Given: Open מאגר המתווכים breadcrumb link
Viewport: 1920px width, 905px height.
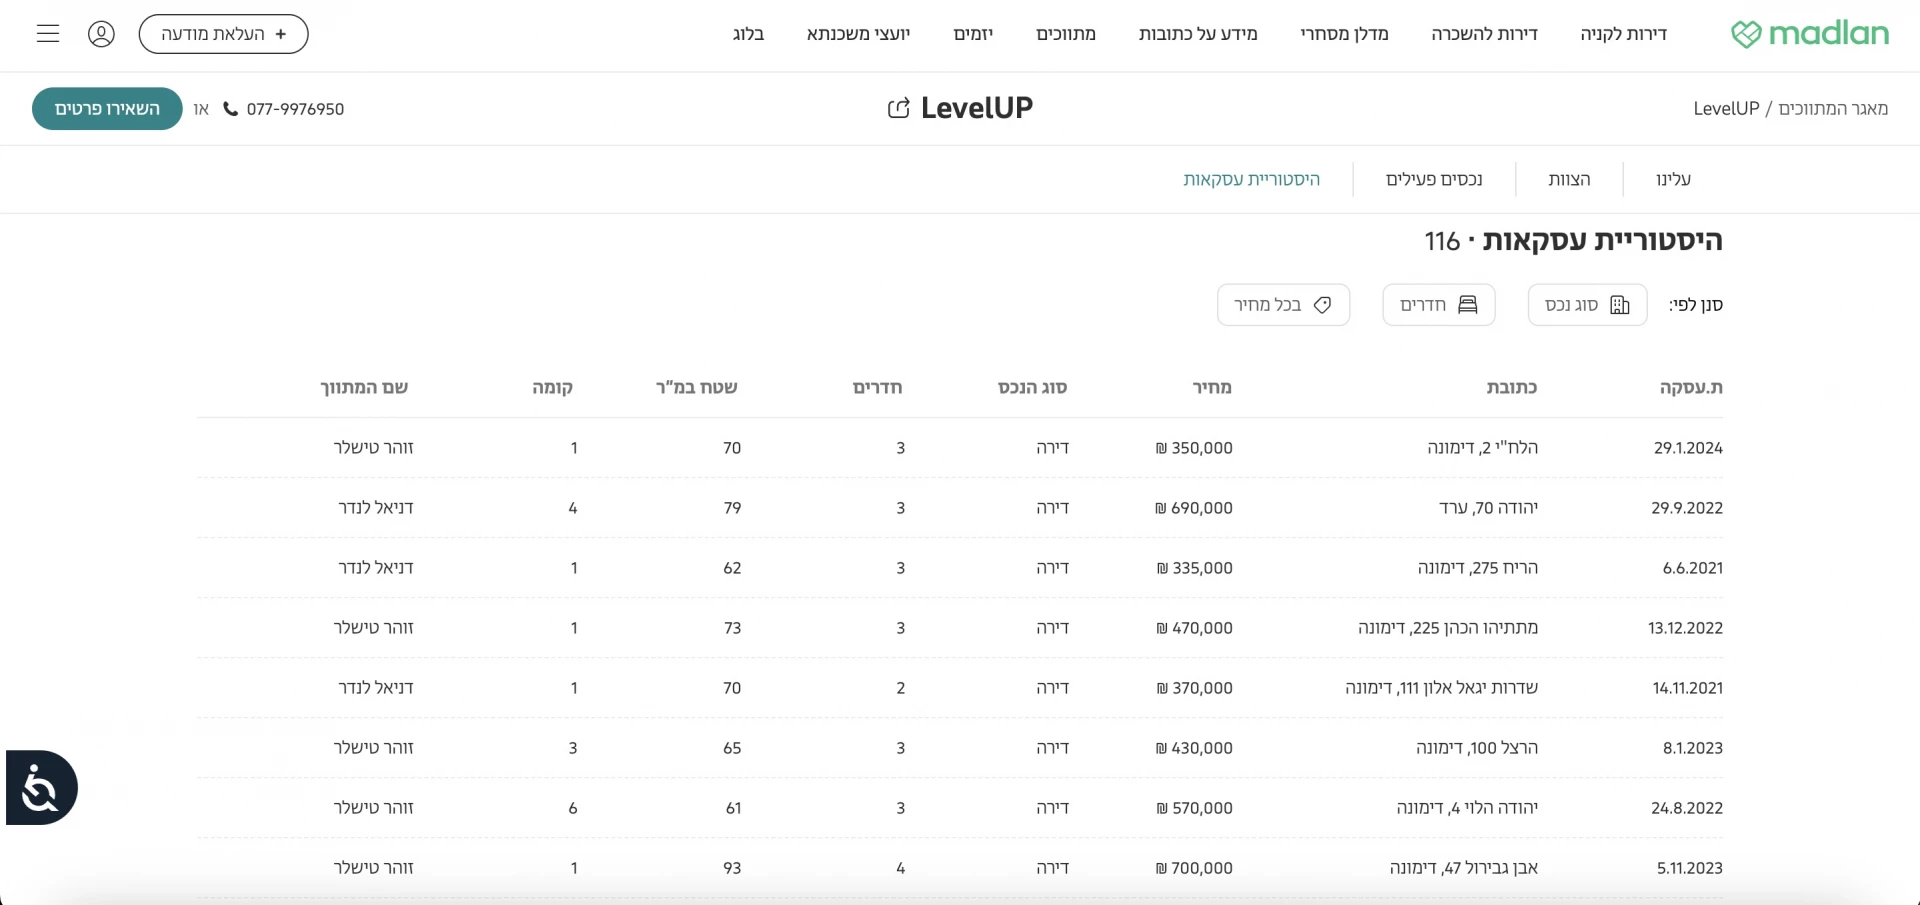Looking at the screenshot, I should [x=1833, y=109].
